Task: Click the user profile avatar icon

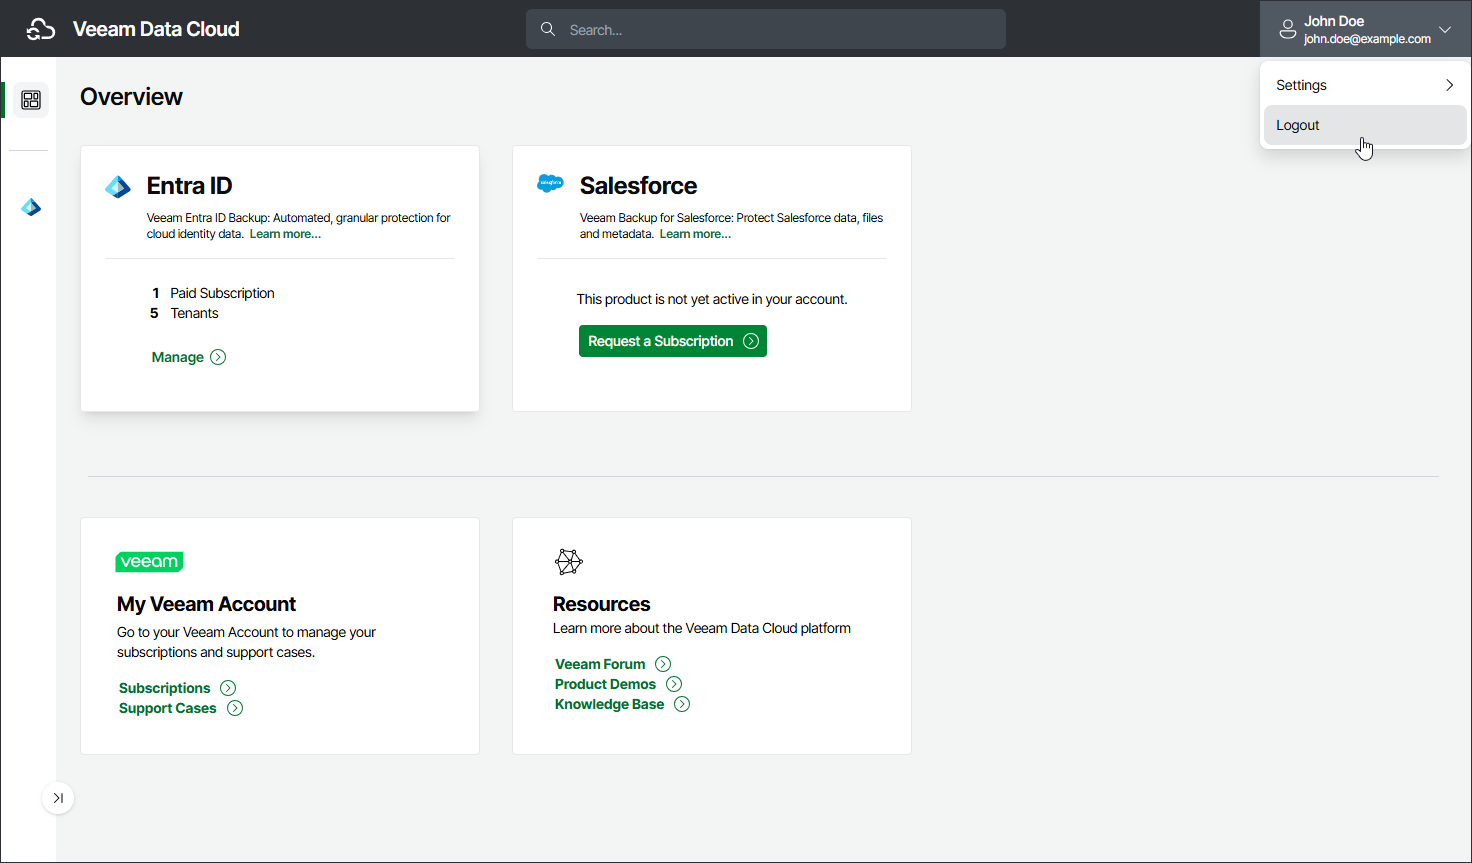Action: pos(1288,30)
